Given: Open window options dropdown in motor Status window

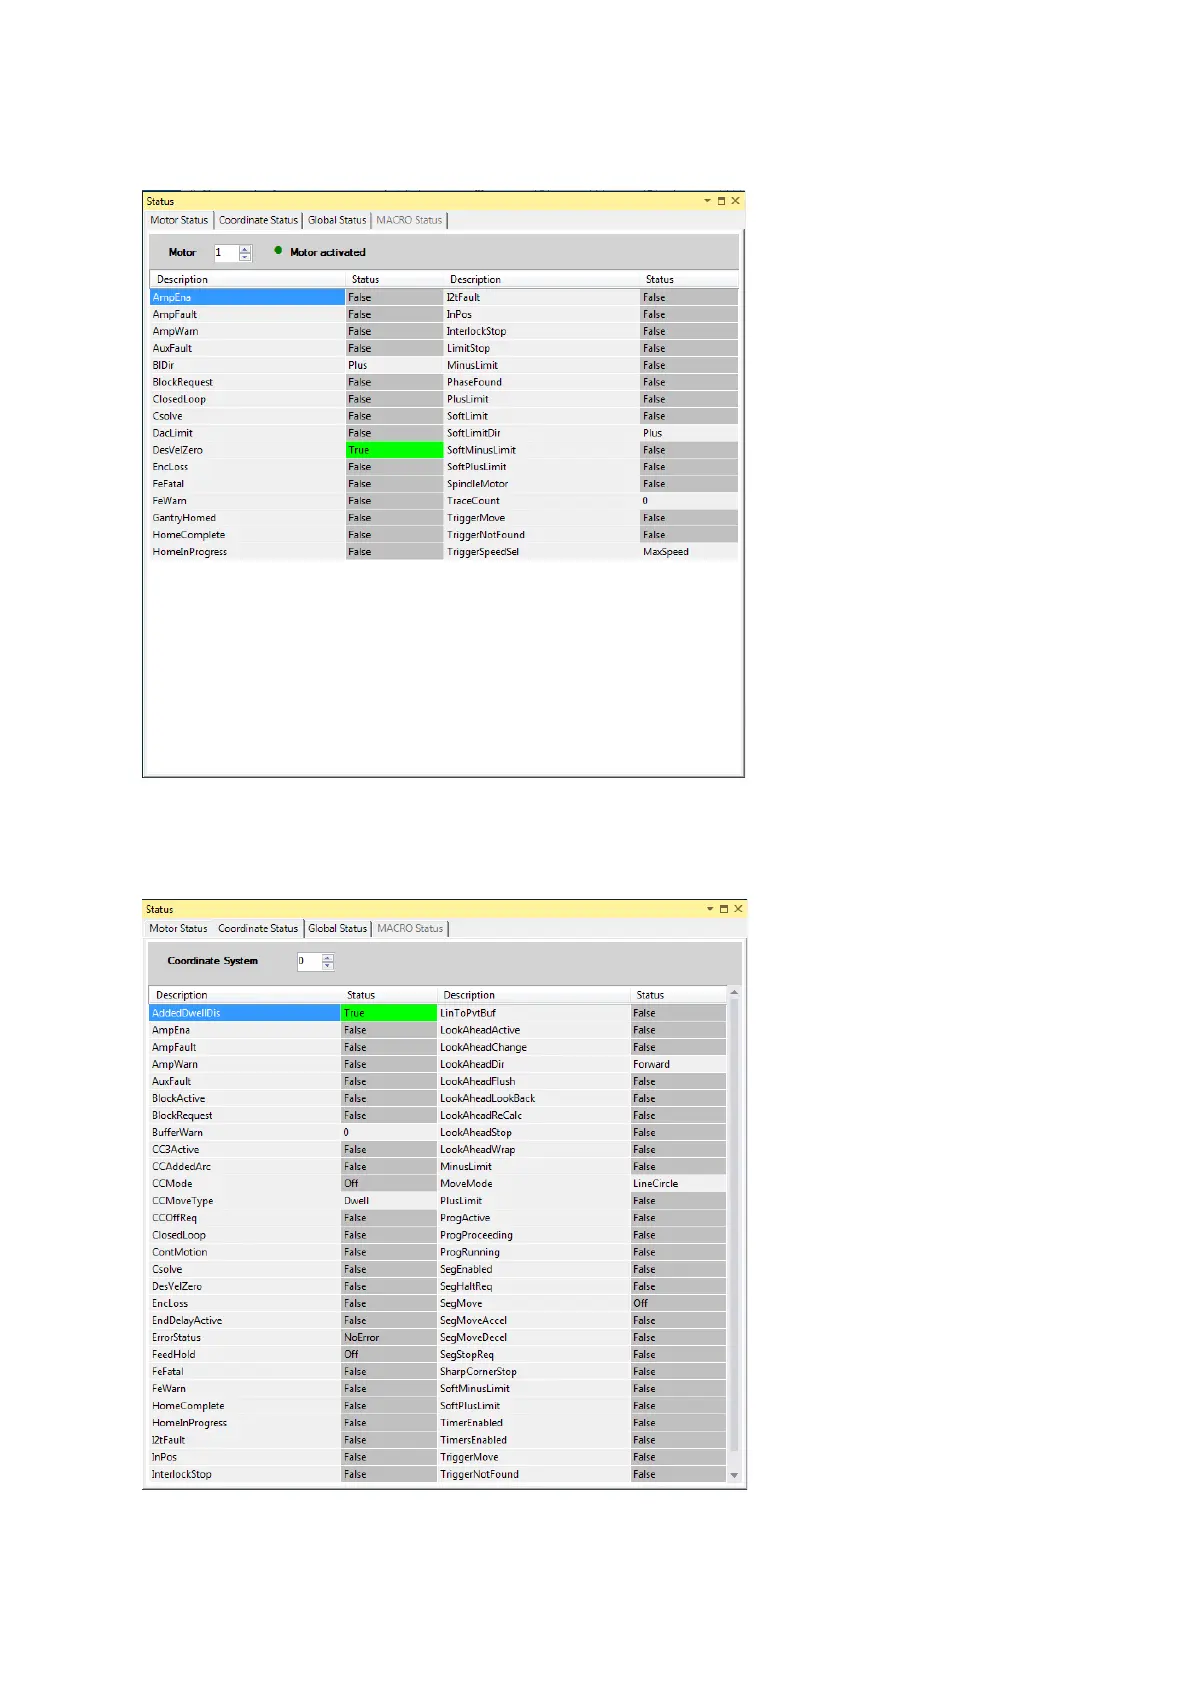Looking at the screenshot, I should 707,201.
